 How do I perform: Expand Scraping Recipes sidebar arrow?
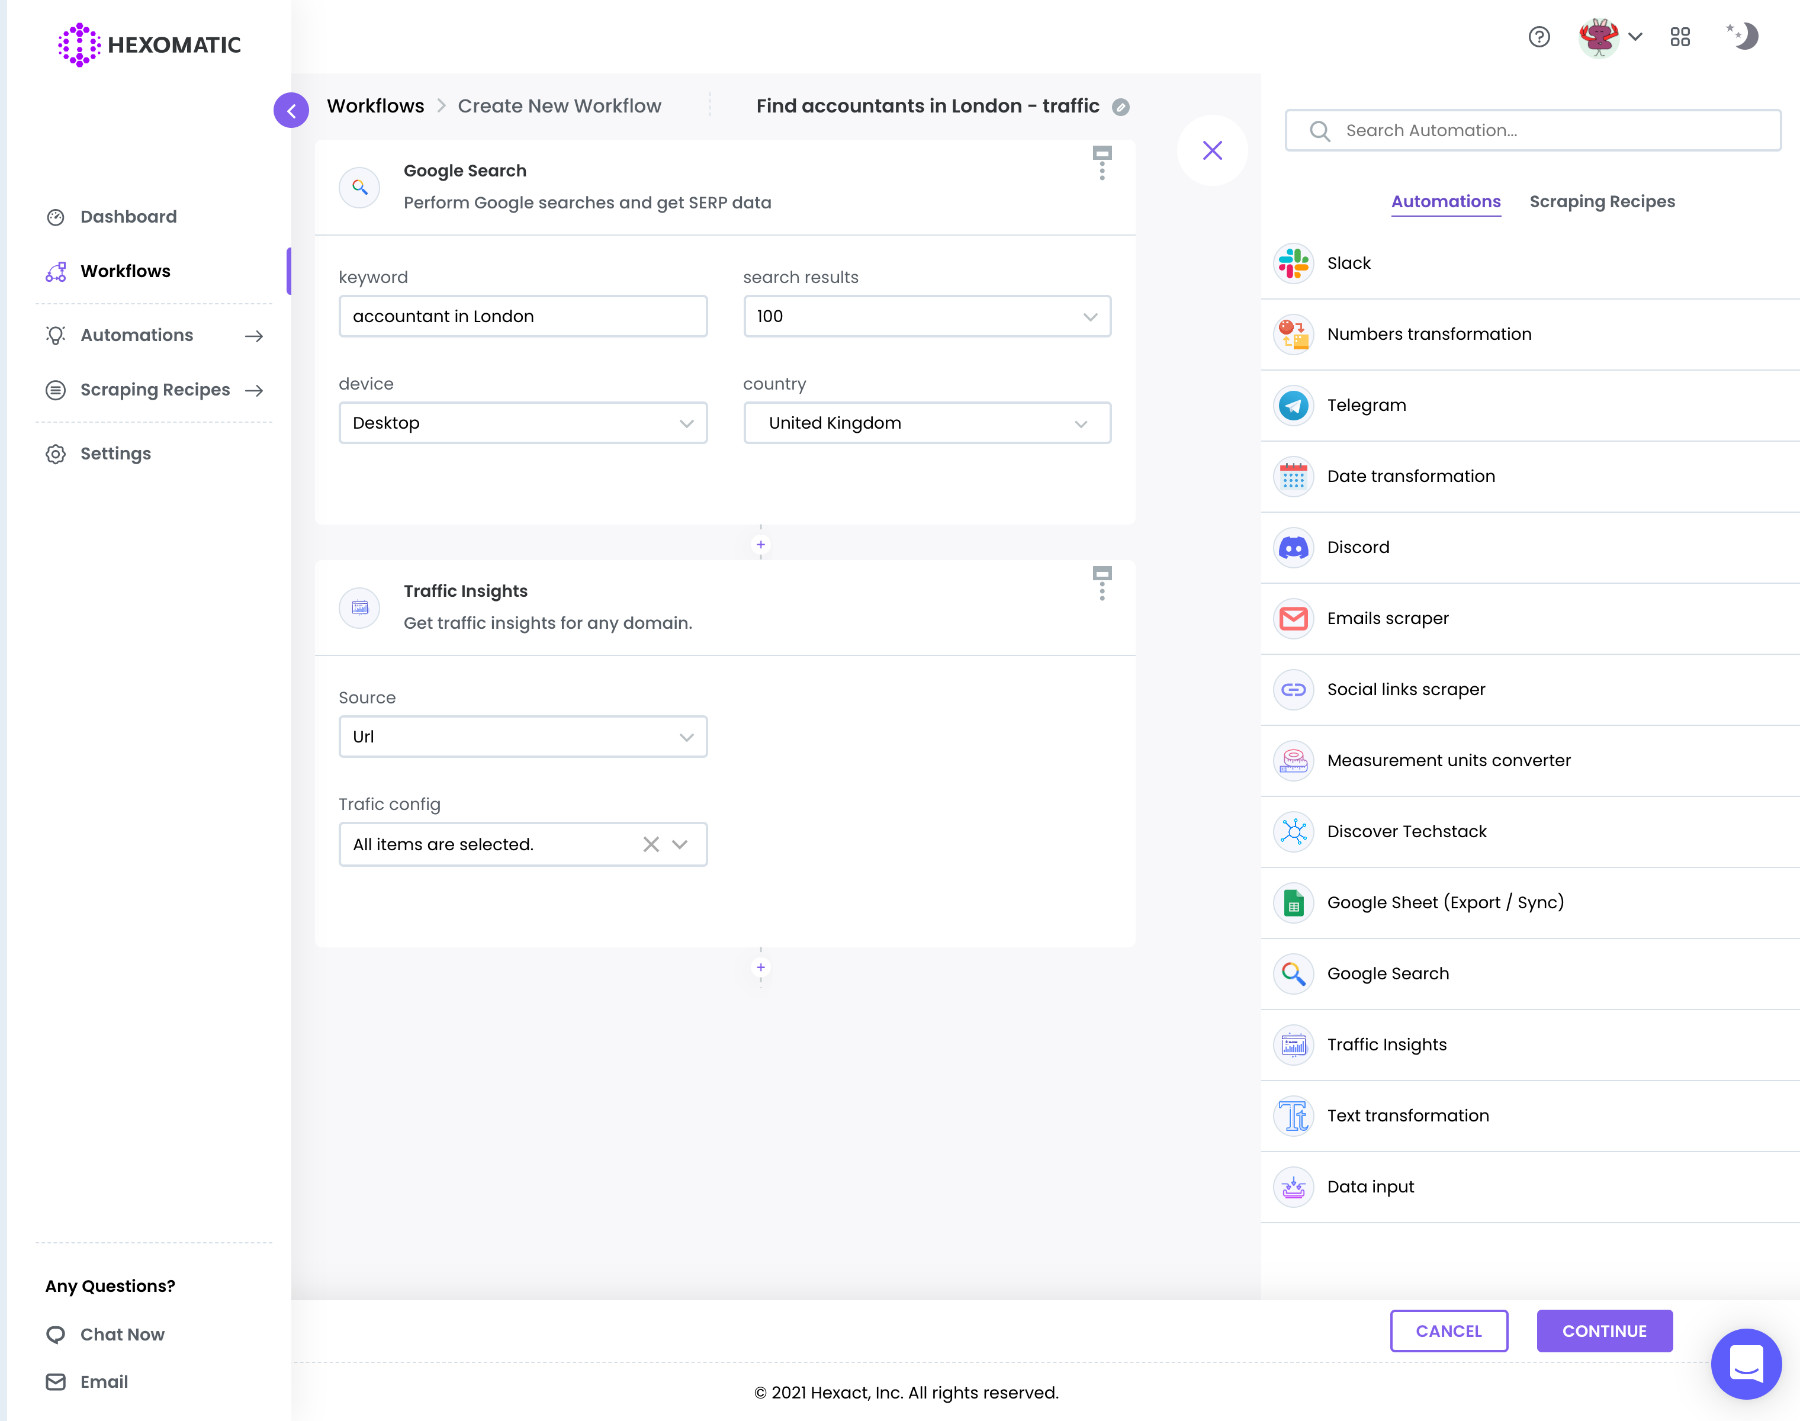[x=254, y=390]
